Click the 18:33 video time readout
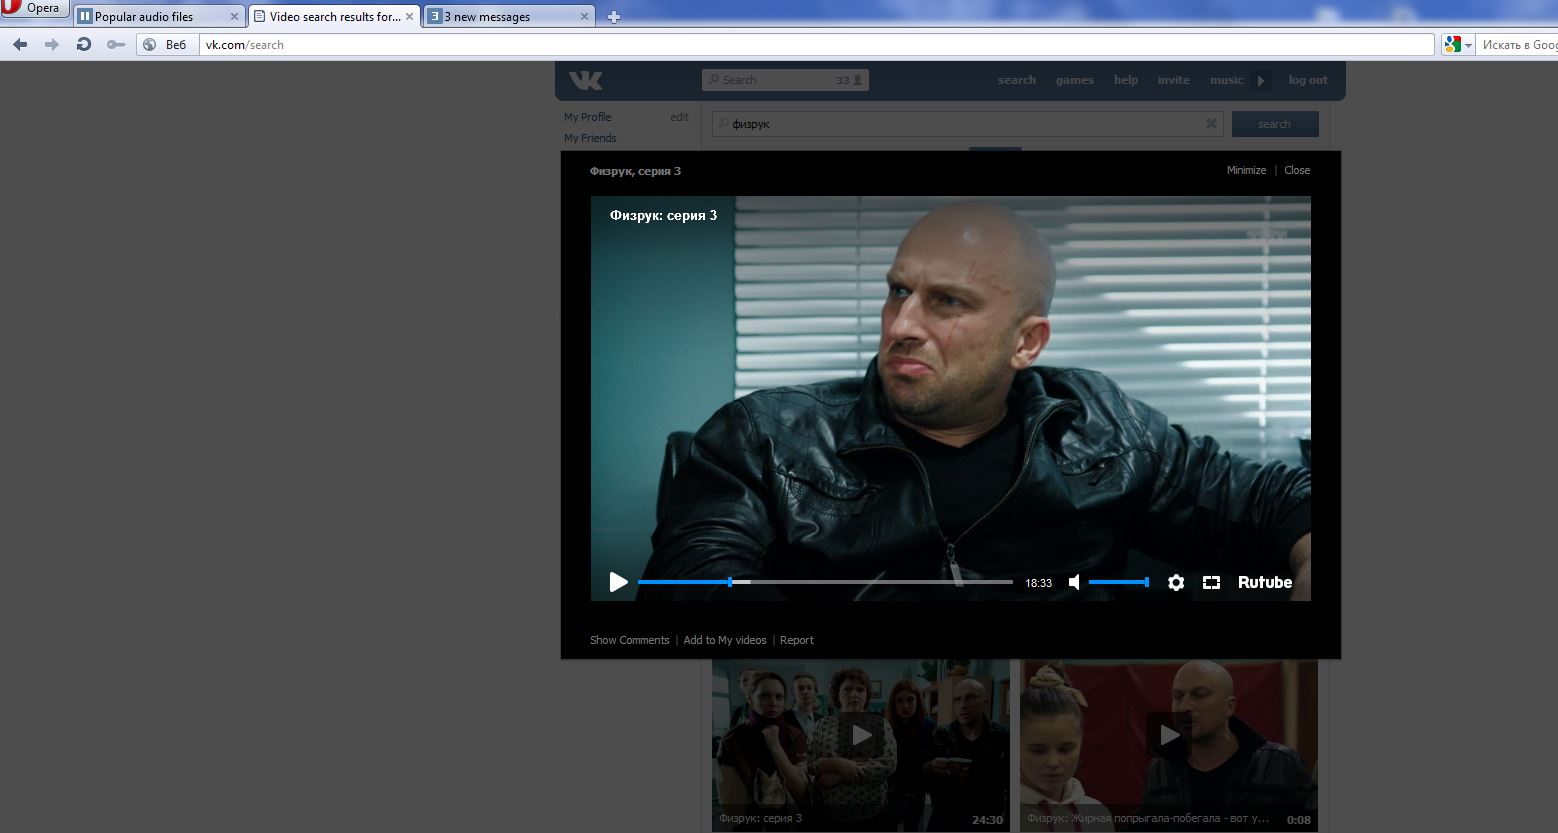The image size is (1558, 833). click(1038, 583)
